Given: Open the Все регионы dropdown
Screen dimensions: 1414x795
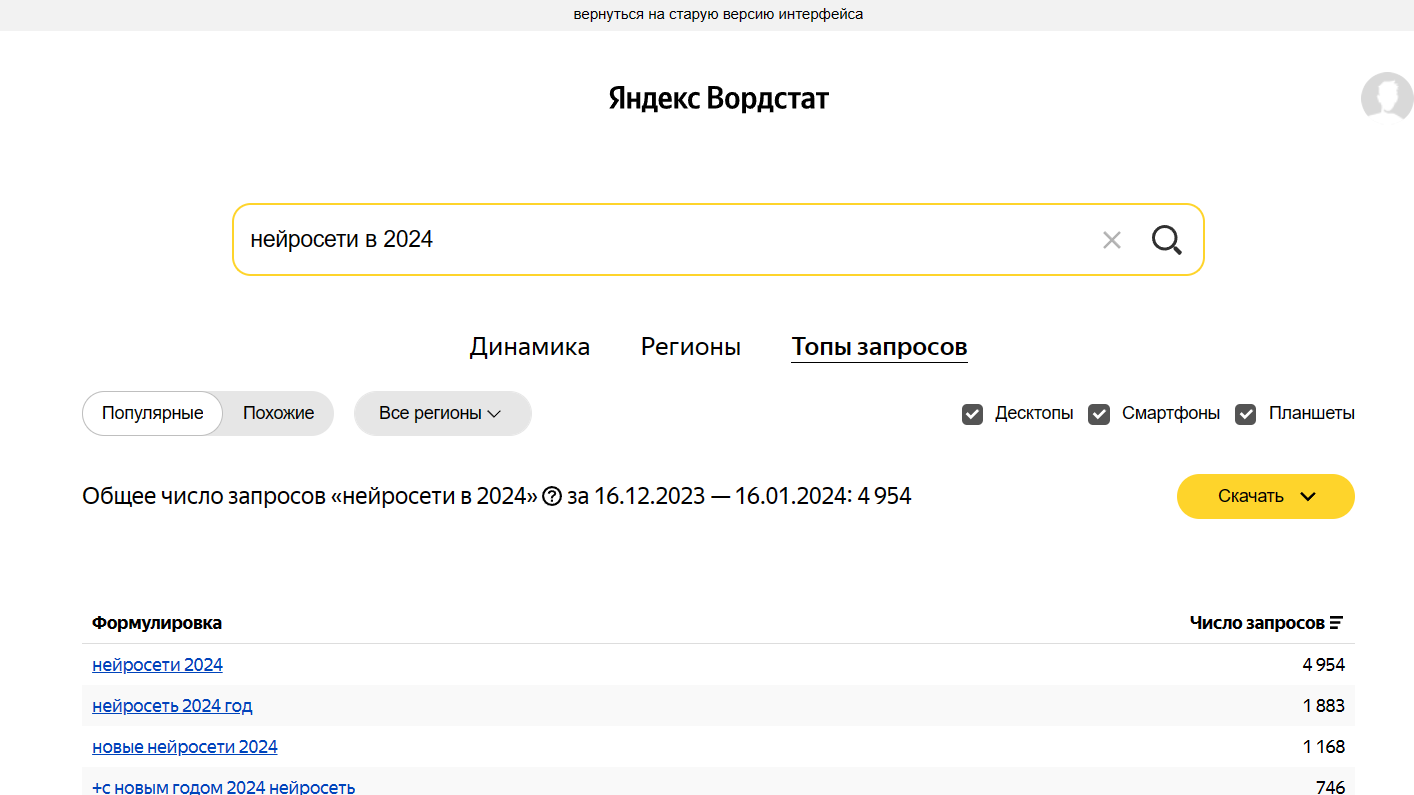Looking at the screenshot, I should tap(442, 413).
